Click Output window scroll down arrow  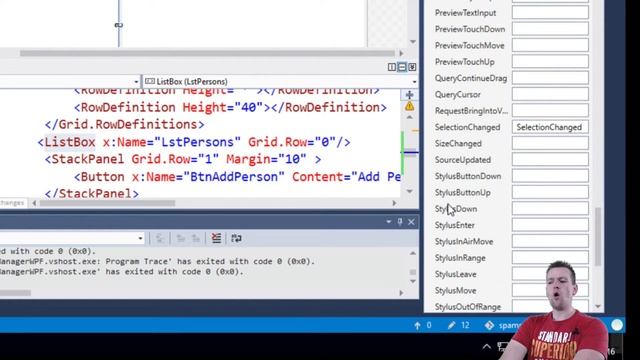click(x=413, y=281)
